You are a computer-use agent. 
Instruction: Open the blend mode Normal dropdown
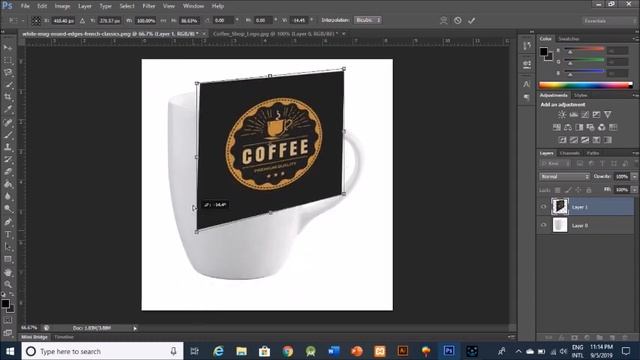[565, 176]
